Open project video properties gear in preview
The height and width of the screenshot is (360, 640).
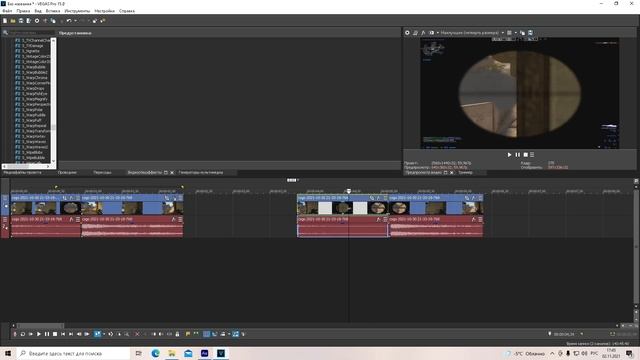click(407, 33)
